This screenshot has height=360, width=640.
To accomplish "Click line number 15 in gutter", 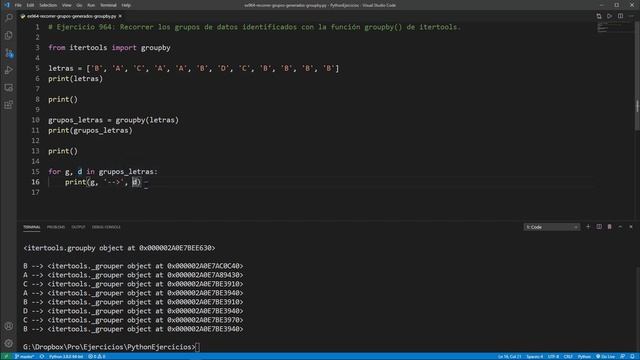I will 36,171.
